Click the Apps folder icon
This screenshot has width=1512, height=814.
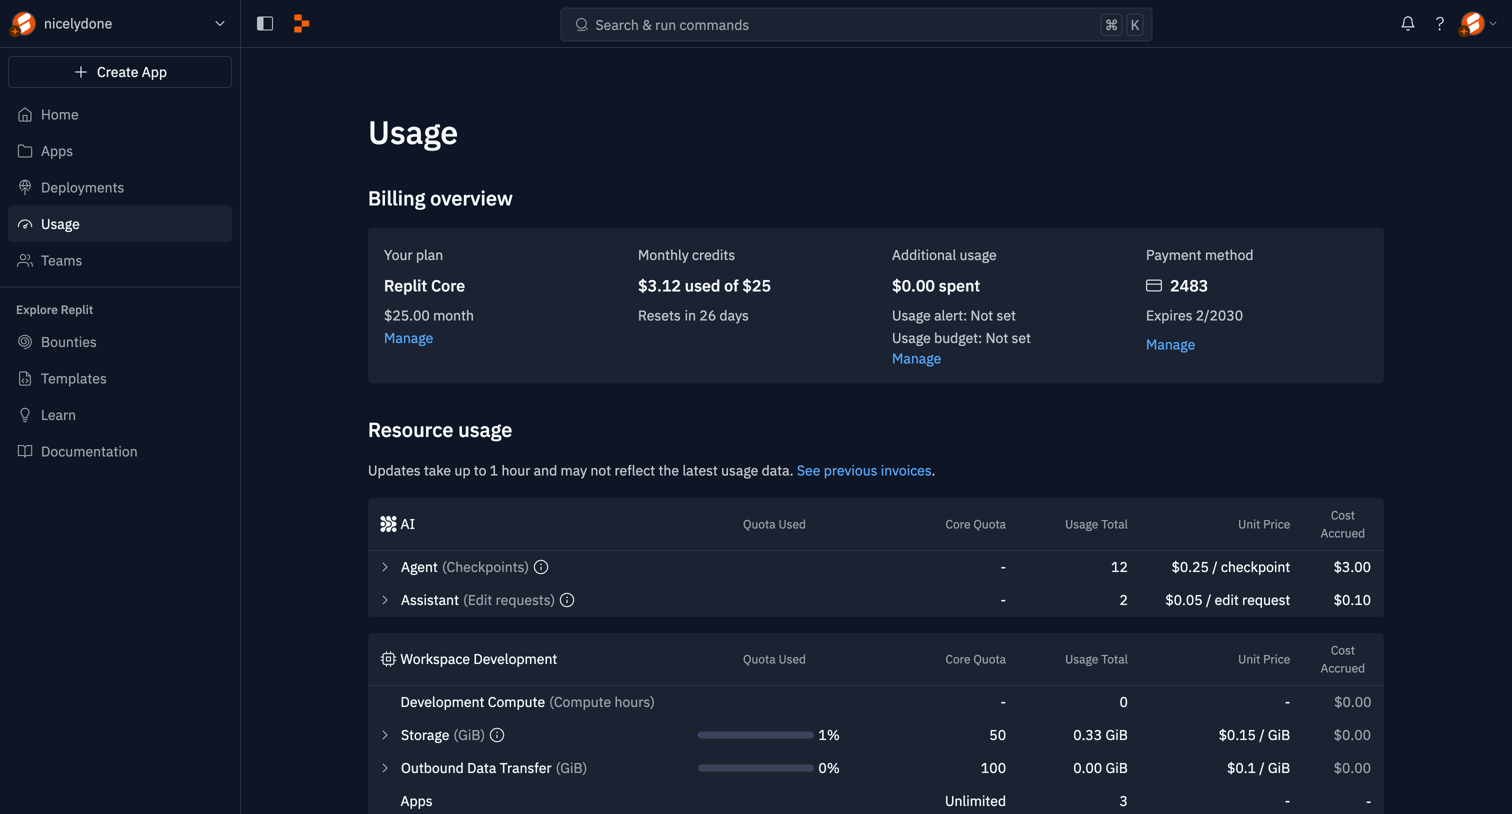pyautogui.click(x=25, y=151)
